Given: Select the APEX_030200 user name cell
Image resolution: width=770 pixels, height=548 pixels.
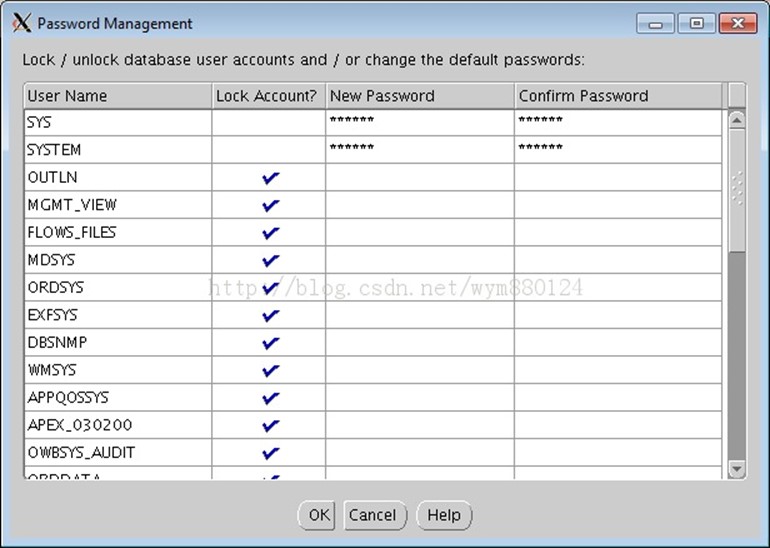Looking at the screenshot, I should coord(118,425).
